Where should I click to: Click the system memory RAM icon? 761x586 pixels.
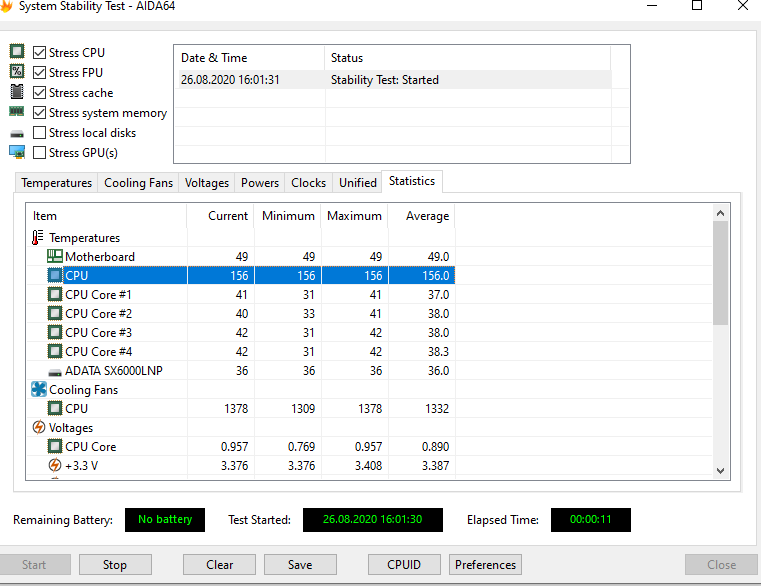[17, 112]
